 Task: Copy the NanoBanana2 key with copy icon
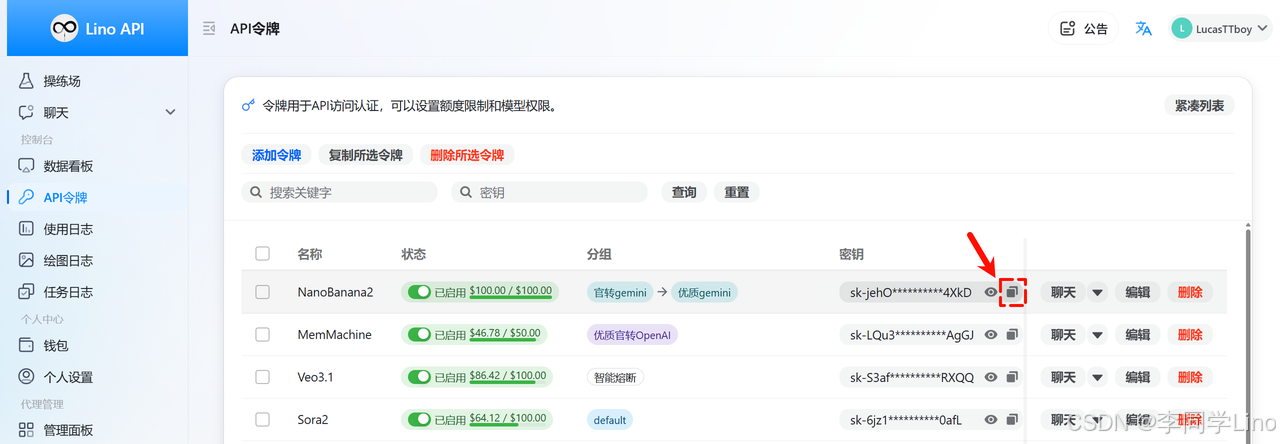(x=1012, y=292)
